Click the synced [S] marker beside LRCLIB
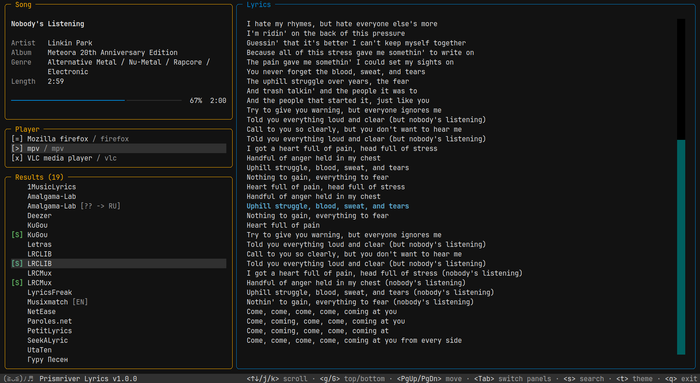This screenshot has height=383, width=700. click(x=17, y=264)
